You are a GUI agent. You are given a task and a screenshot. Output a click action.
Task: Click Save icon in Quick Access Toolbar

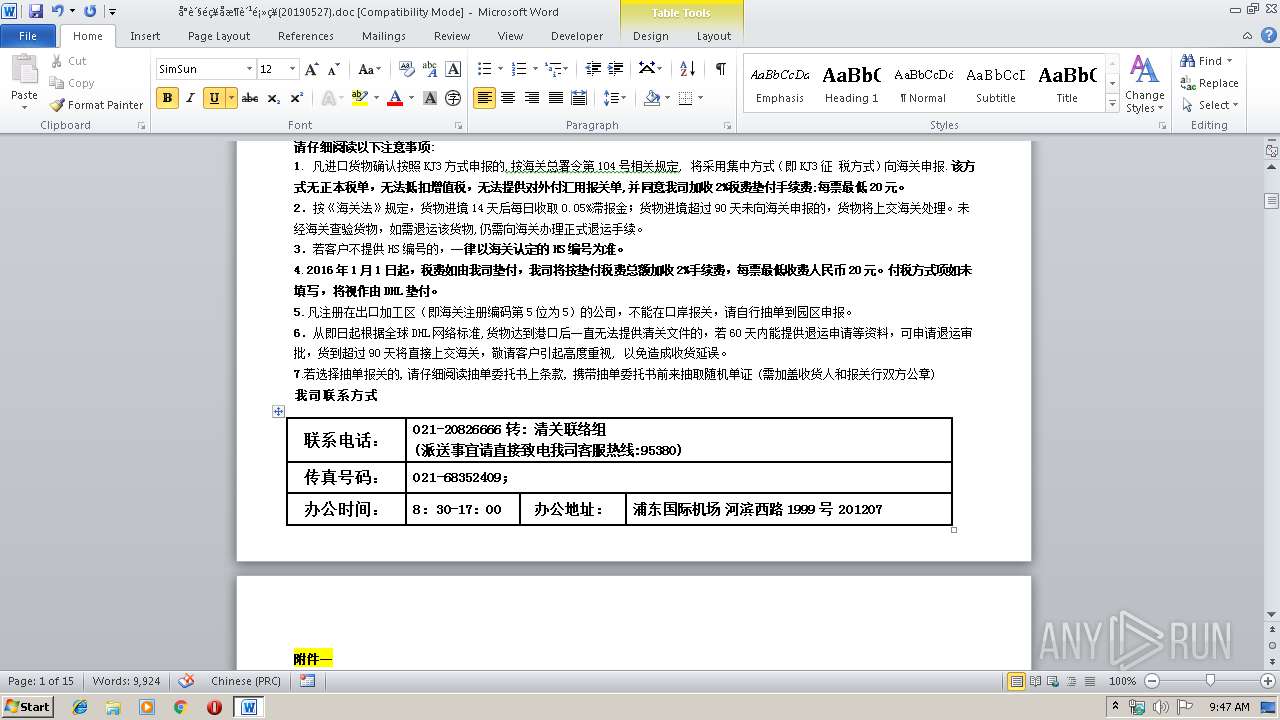36,11
